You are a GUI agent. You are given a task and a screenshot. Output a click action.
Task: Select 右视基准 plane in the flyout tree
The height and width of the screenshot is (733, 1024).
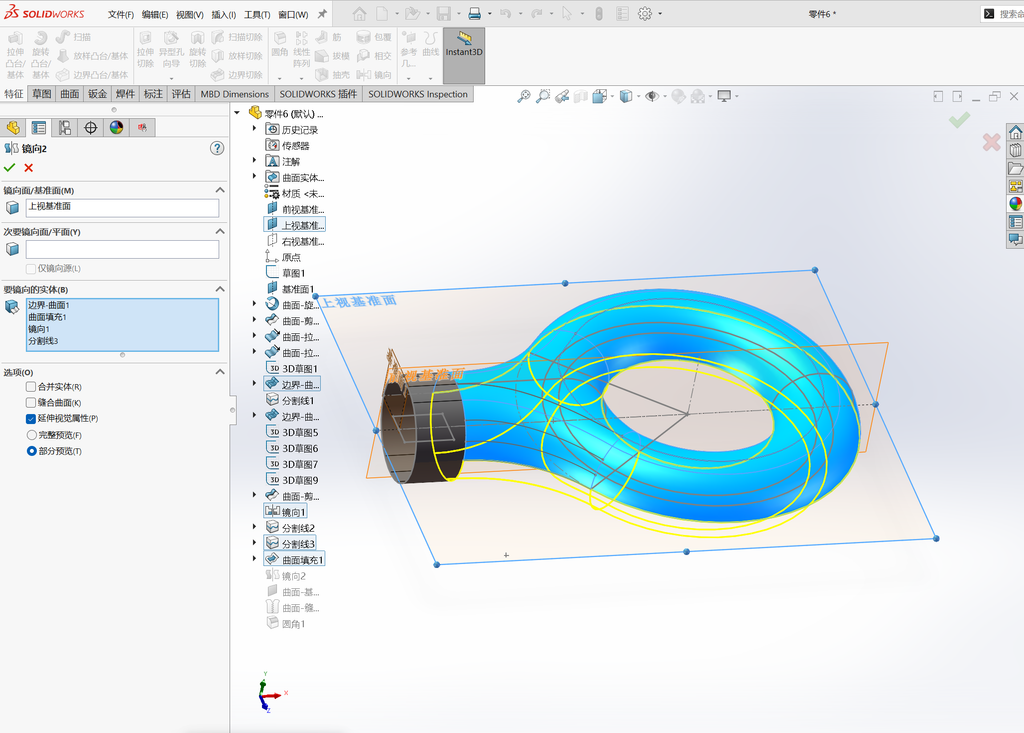tap(295, 241)
